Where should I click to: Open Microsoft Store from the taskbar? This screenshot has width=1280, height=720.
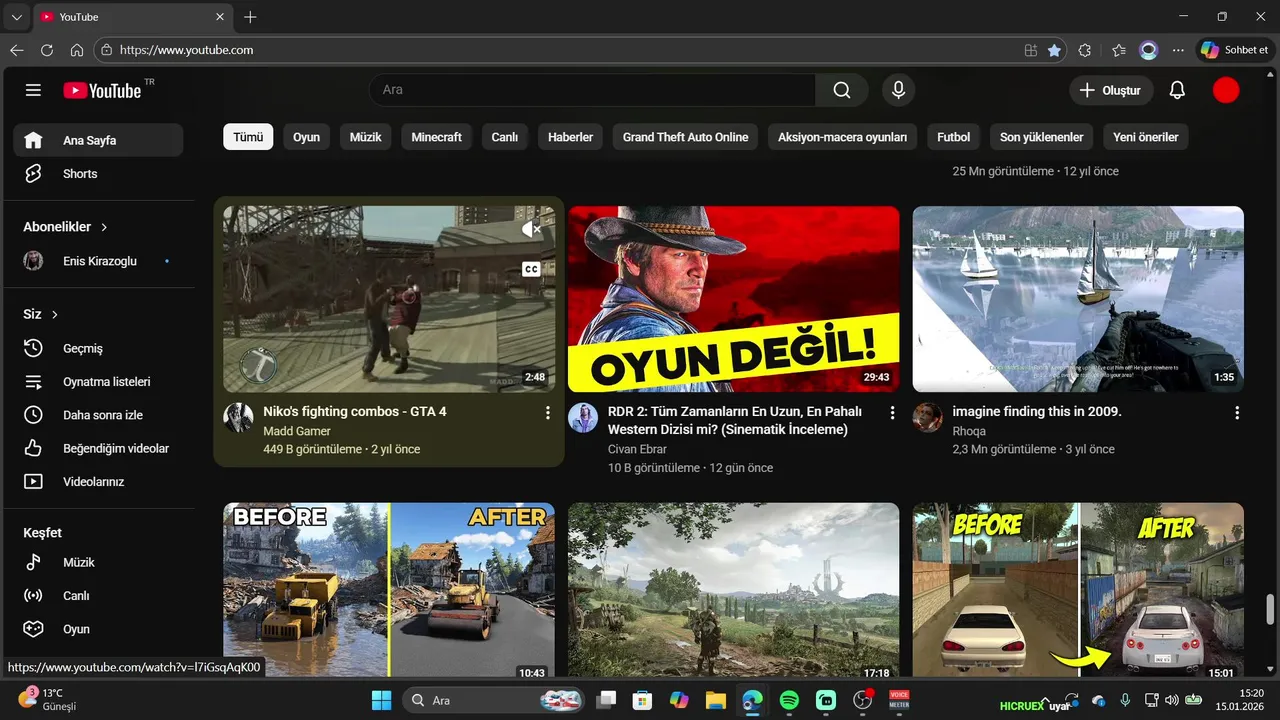[x=642, y=700]
